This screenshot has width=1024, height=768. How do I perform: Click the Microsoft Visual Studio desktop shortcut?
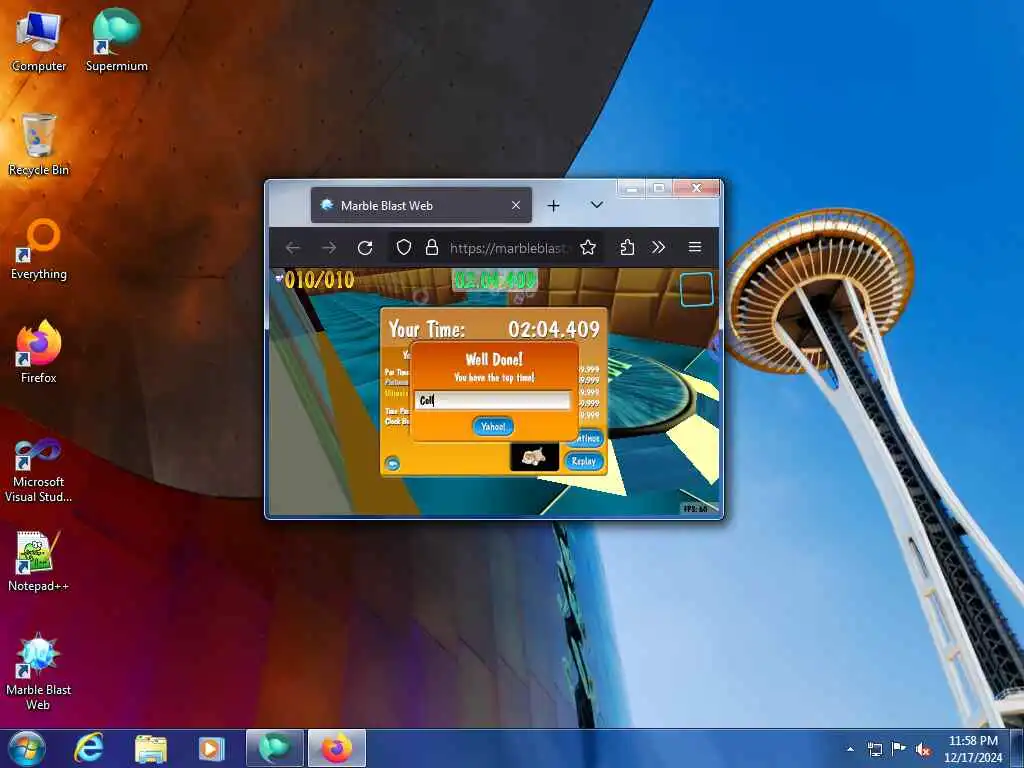tap(39, 470)
